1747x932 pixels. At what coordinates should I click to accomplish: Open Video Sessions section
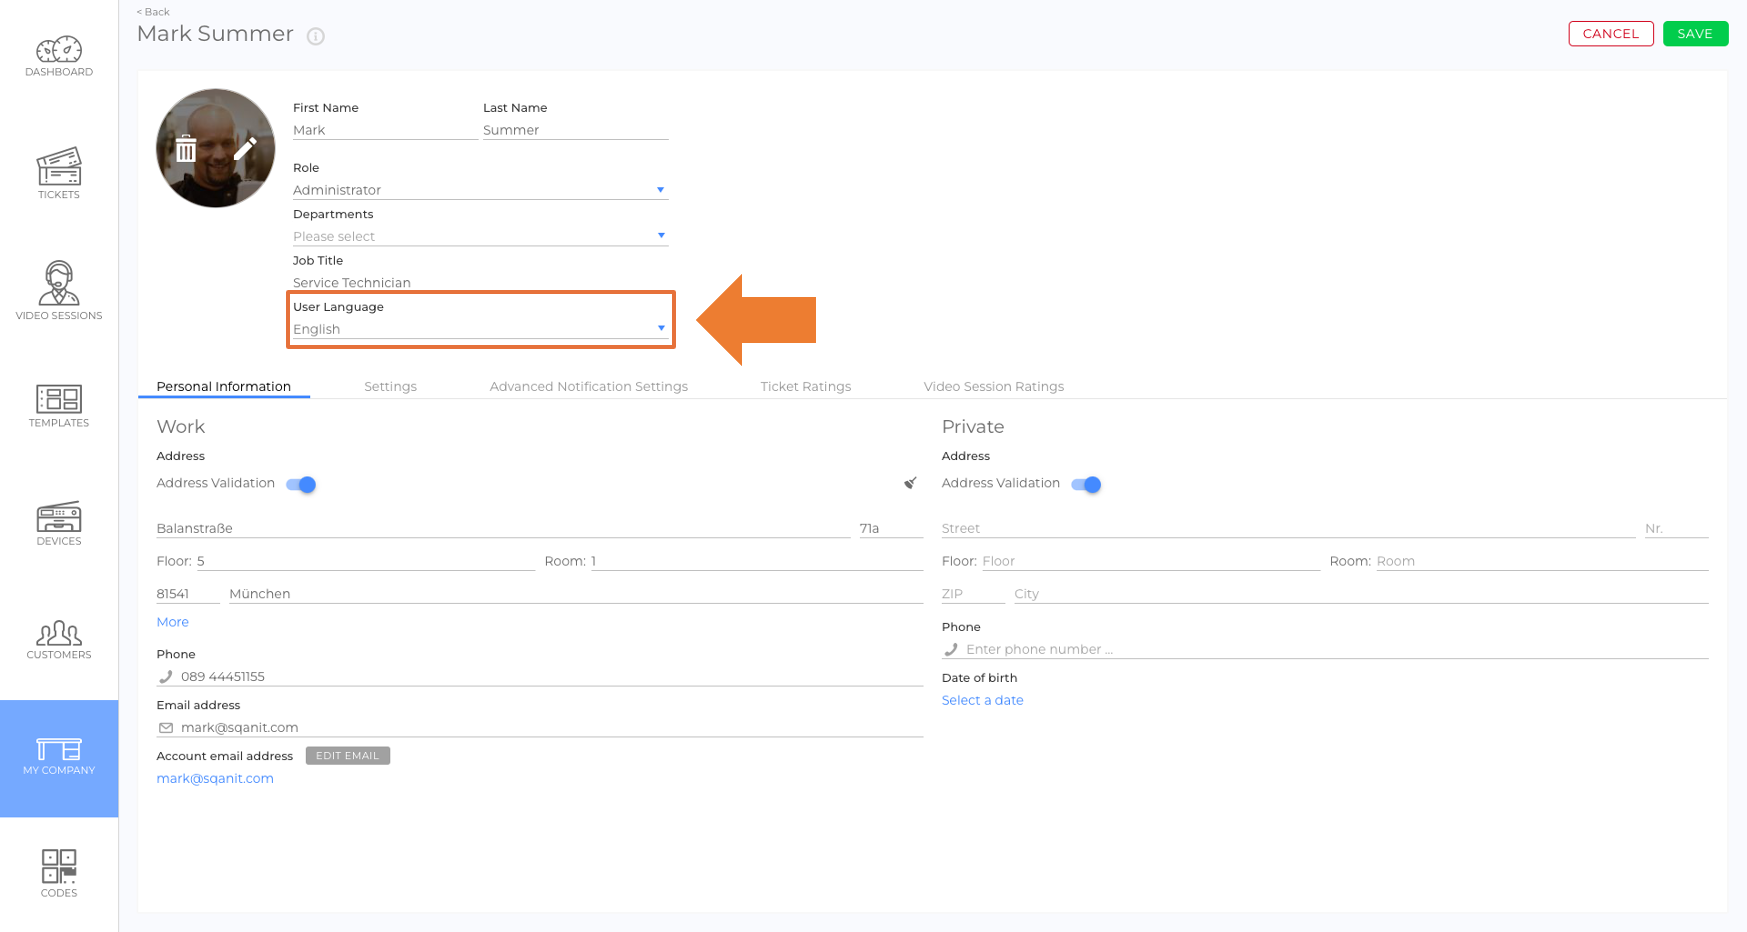tap(59, 291)
